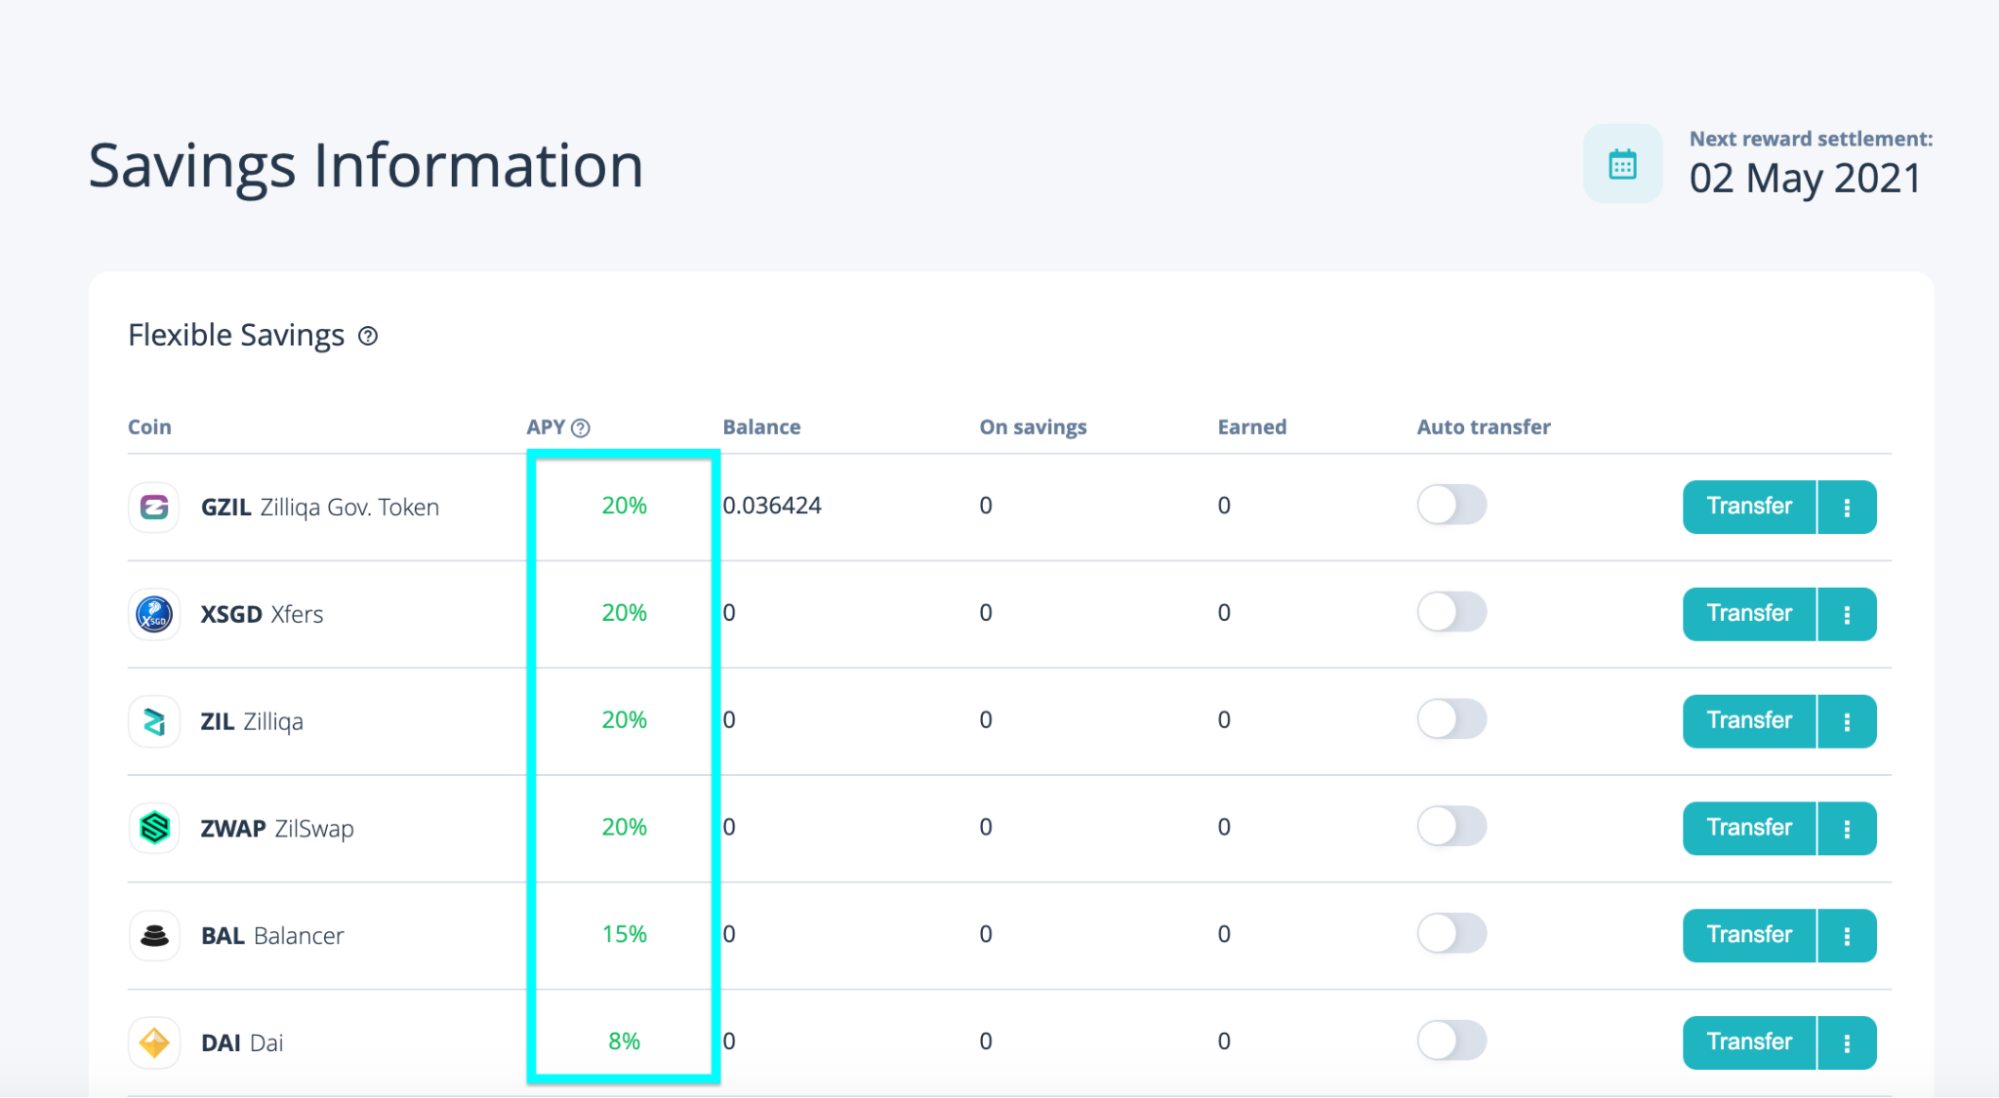The image size is (1999, 1098).
Task: Switch on auto transfer for BAL
Action: pyautogui.click(x=1451, y=933)
